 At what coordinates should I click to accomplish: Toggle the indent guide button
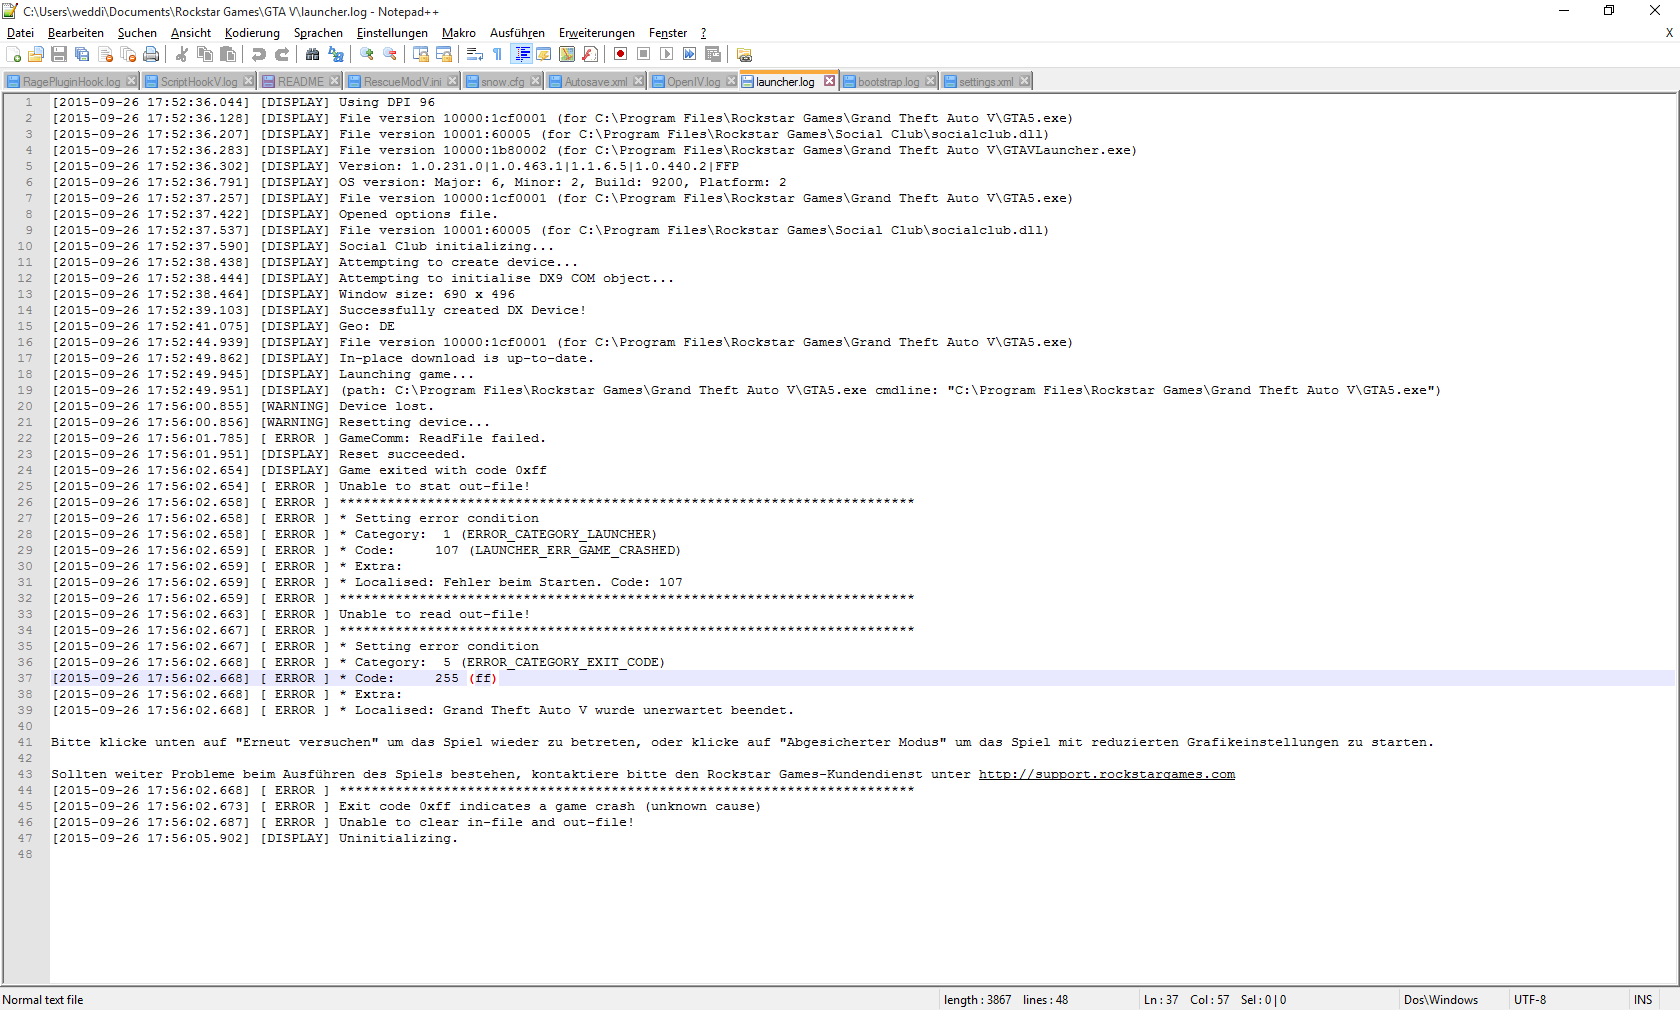(521, 55)
